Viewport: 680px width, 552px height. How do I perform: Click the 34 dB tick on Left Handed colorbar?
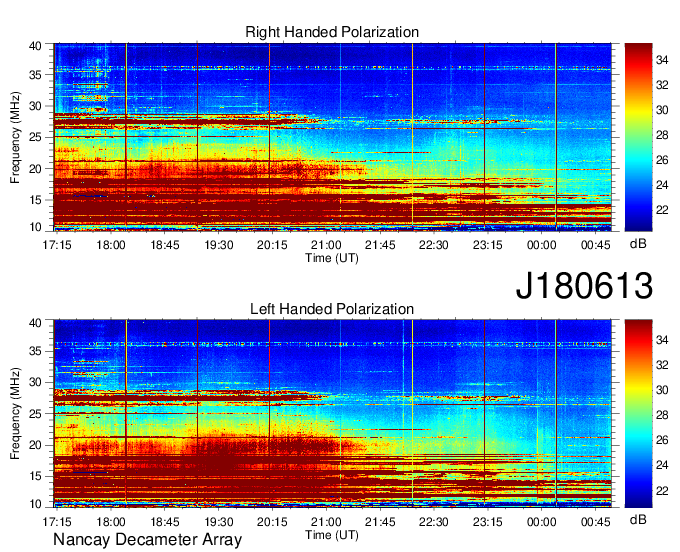click(x=662, y=340)
